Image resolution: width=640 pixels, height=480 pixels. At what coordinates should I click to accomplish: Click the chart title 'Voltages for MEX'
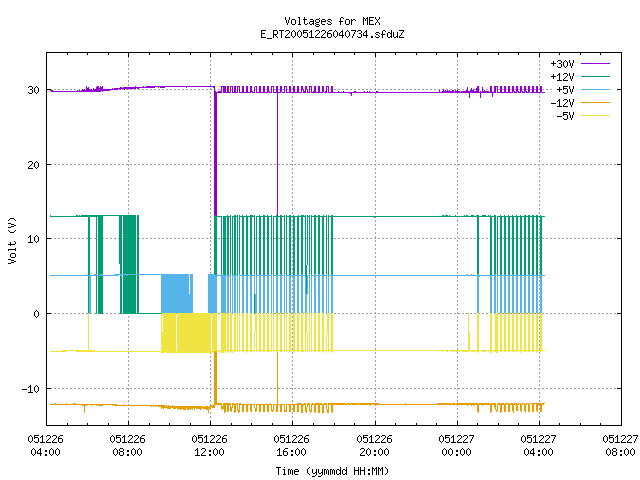click(332, 21)
